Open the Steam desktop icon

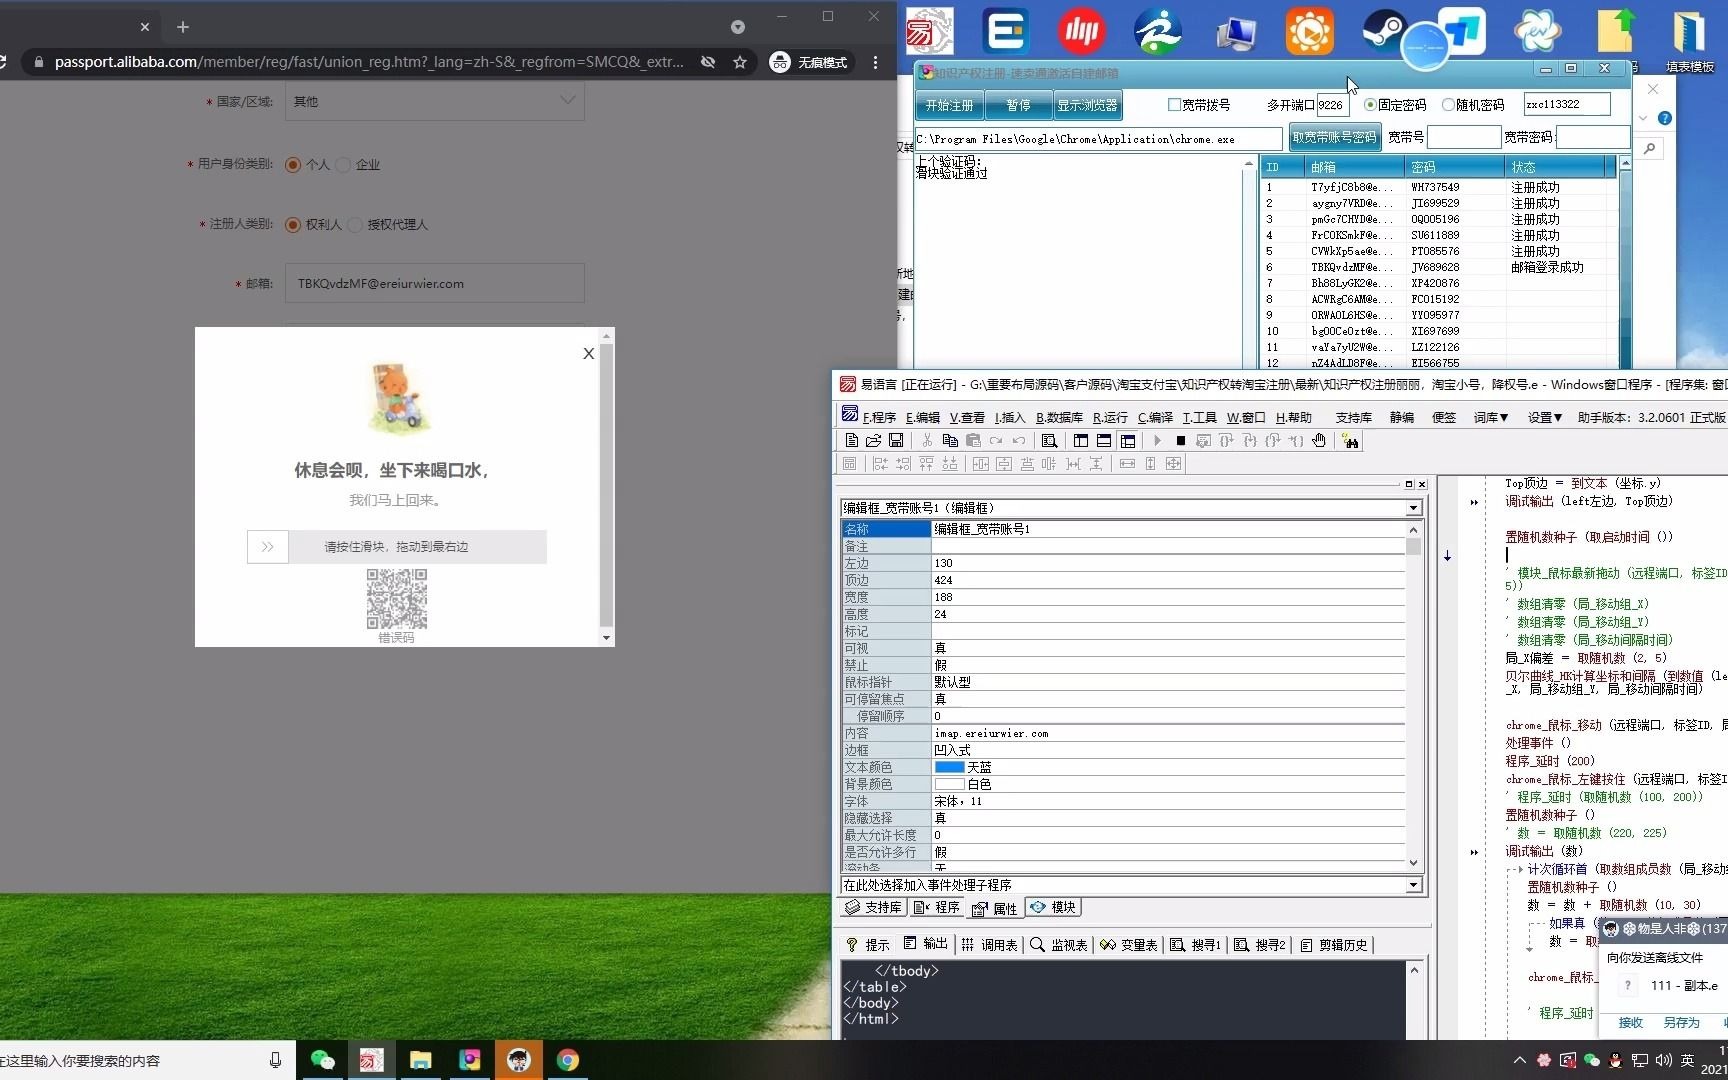1386,31
